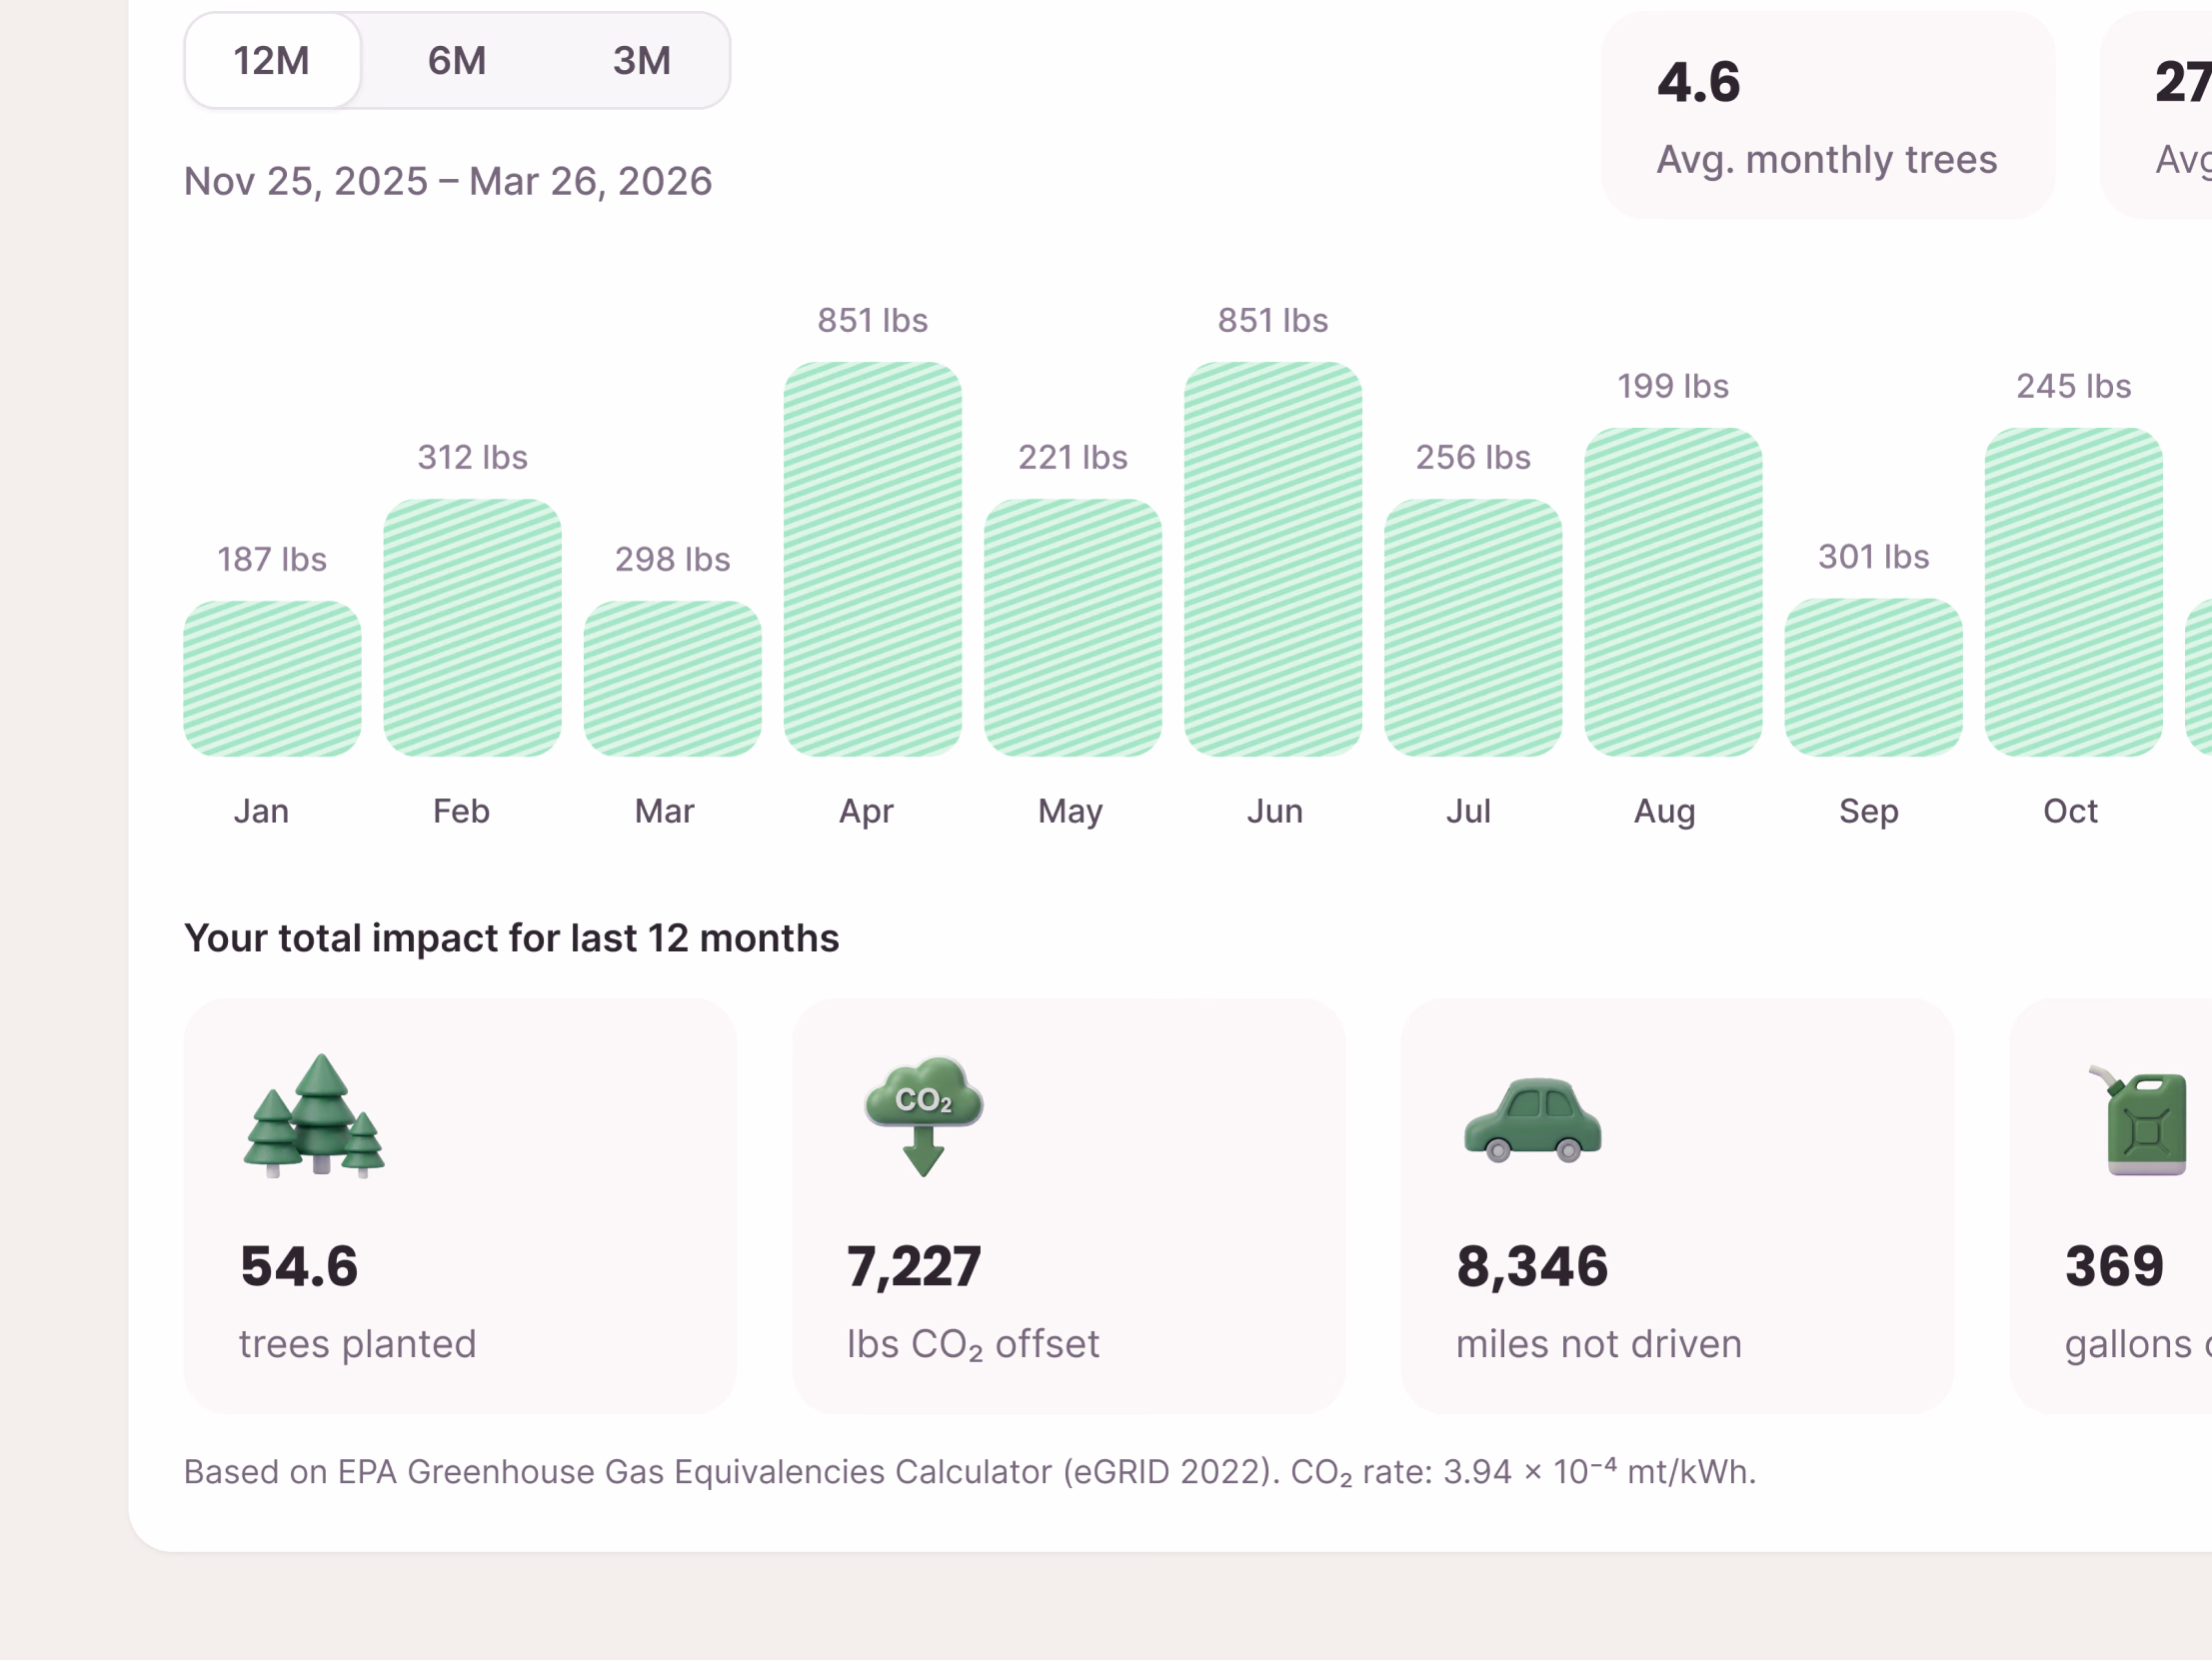Click the June bar in chart
Viewport: 2212px width, 1660px height.
[1273, 559]
